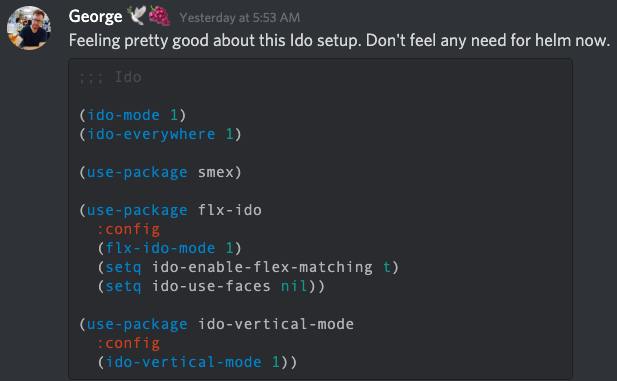Click the line '(use-package flx-ido'

pos(170,210)
